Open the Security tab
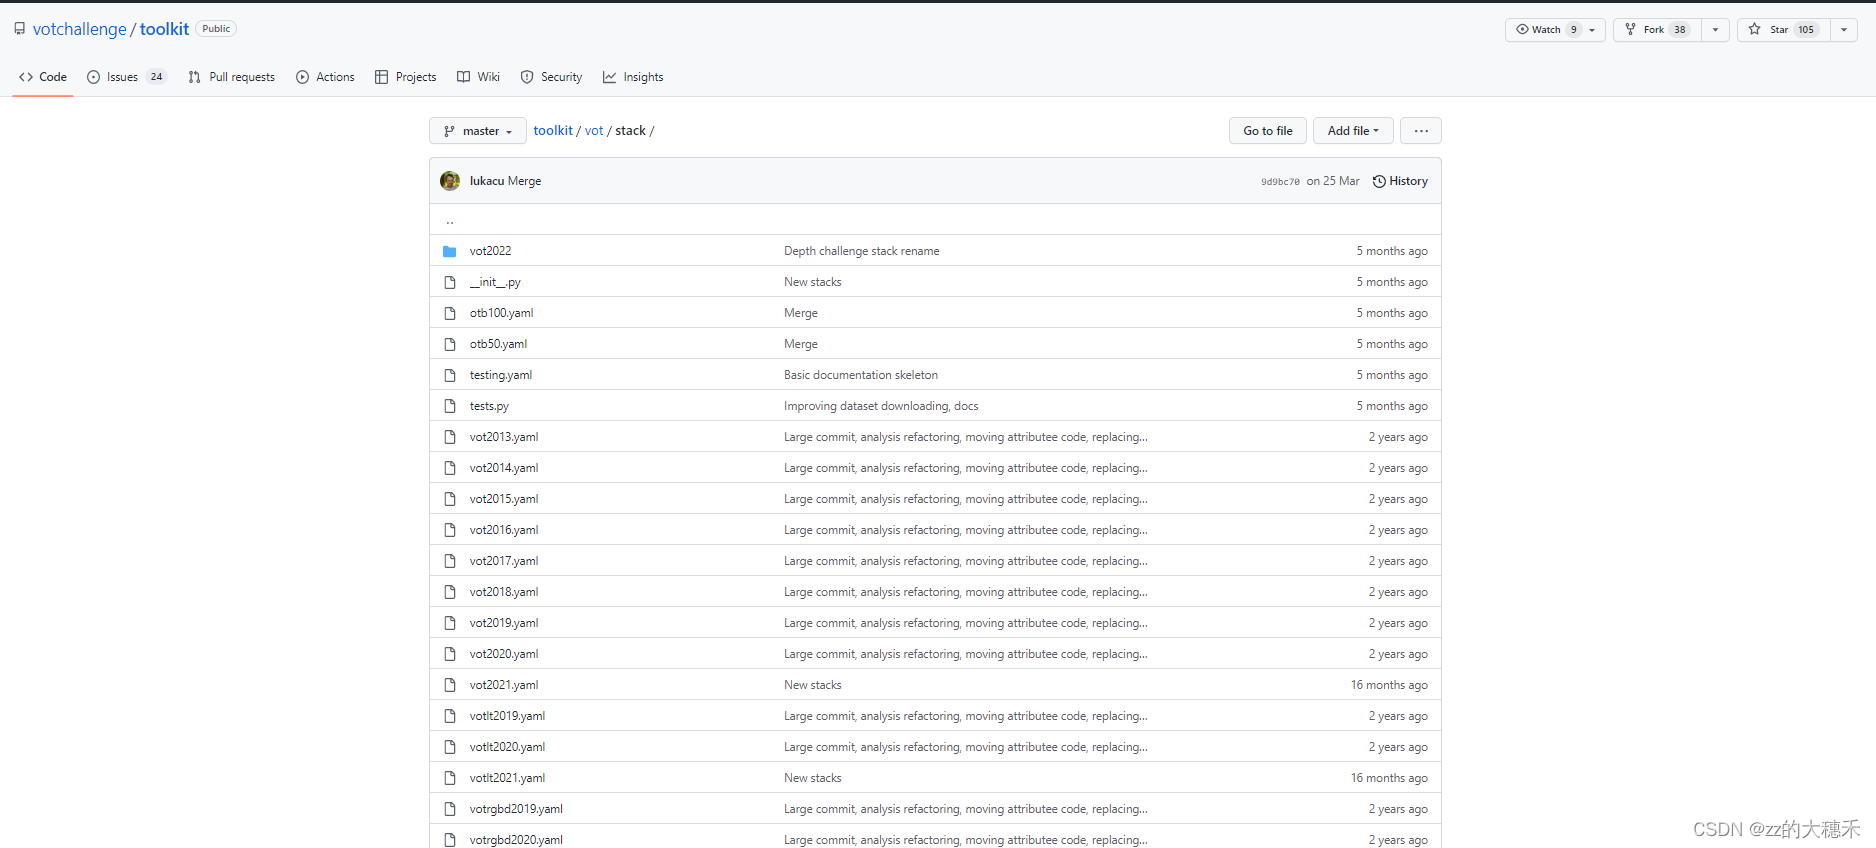This screenshot has width=1876, height=848. tap(551, 77)
